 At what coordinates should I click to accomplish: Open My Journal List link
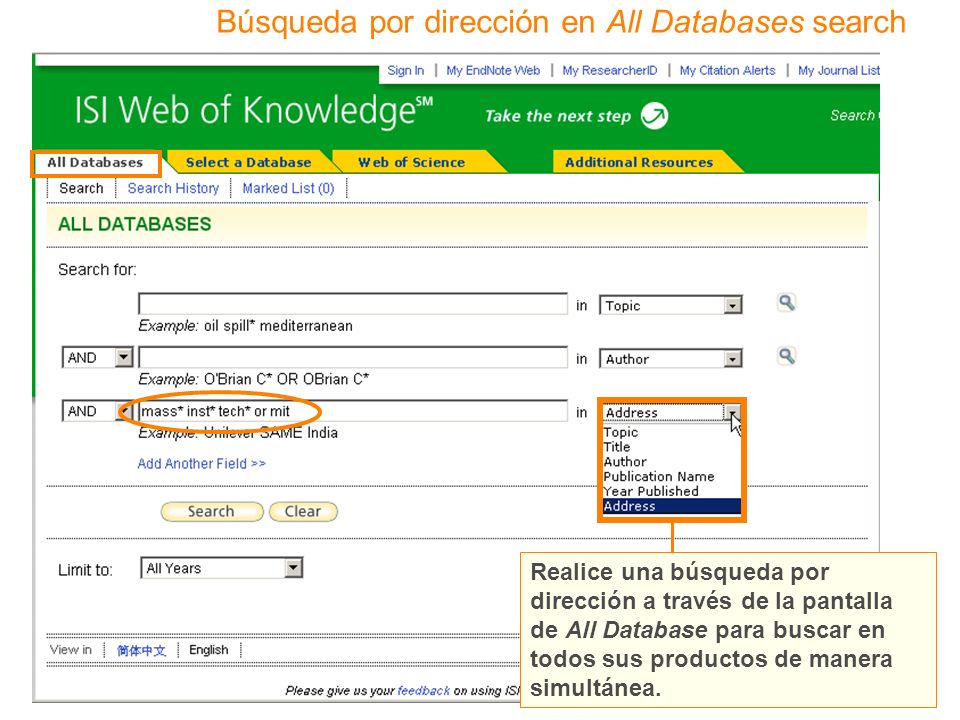tap(839, 70)
